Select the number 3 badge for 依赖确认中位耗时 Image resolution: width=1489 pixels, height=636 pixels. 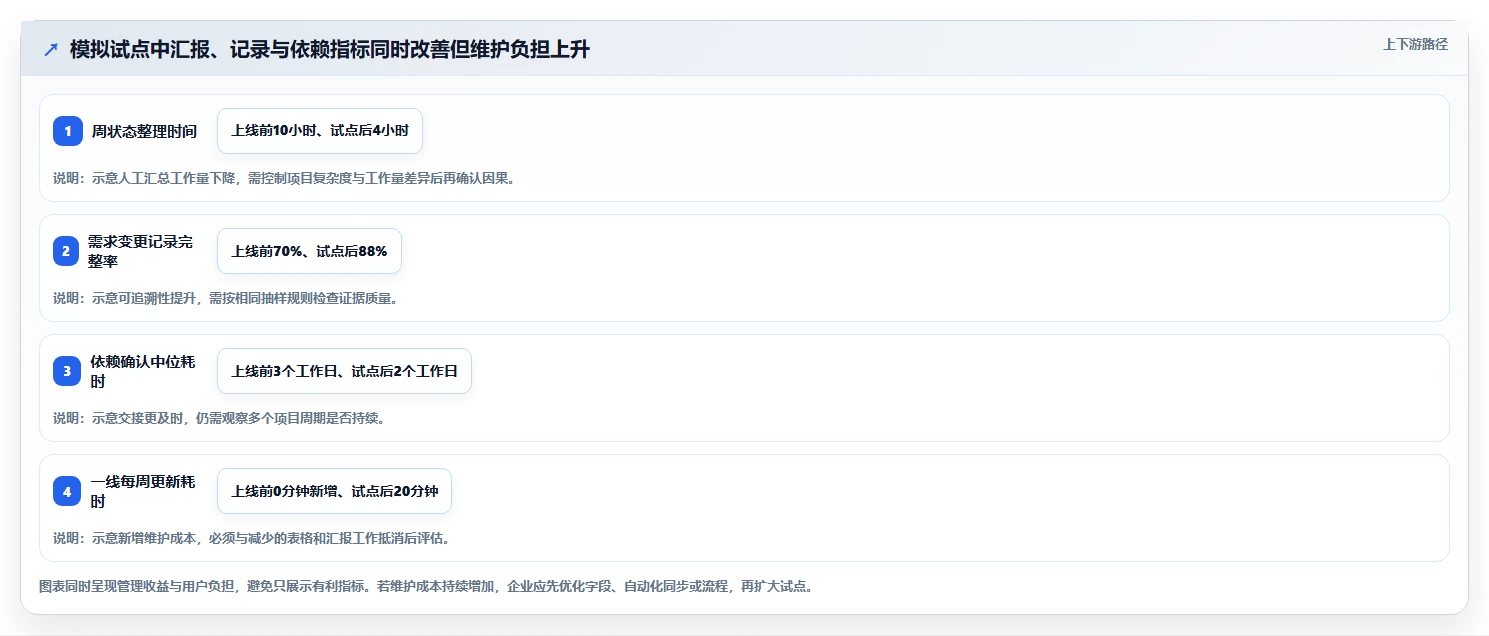pos(68,371)
